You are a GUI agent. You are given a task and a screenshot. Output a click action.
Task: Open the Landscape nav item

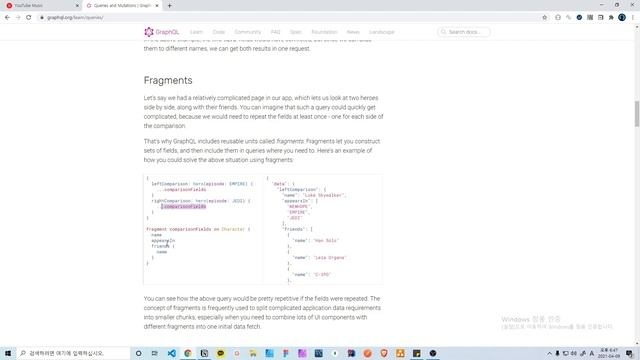click(382, 32)
